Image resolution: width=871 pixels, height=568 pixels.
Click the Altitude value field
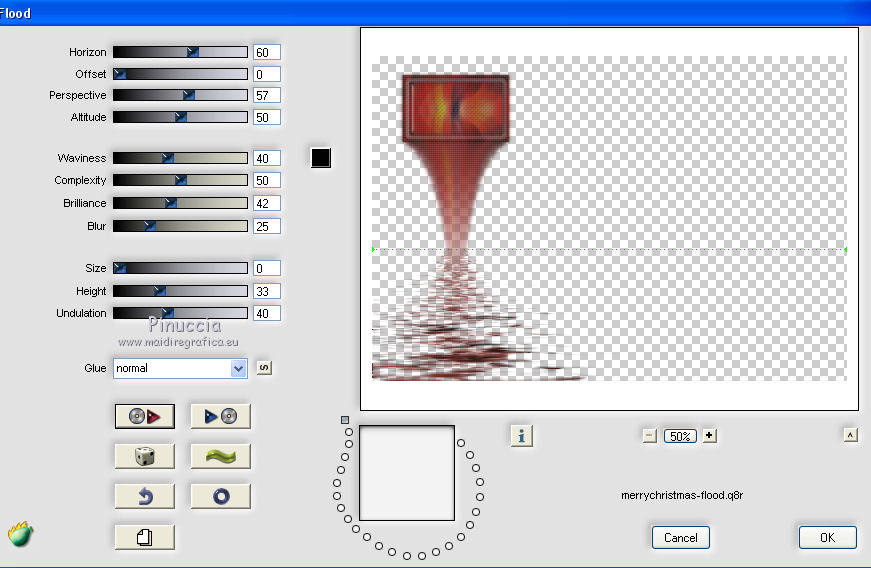click(267, 117)
